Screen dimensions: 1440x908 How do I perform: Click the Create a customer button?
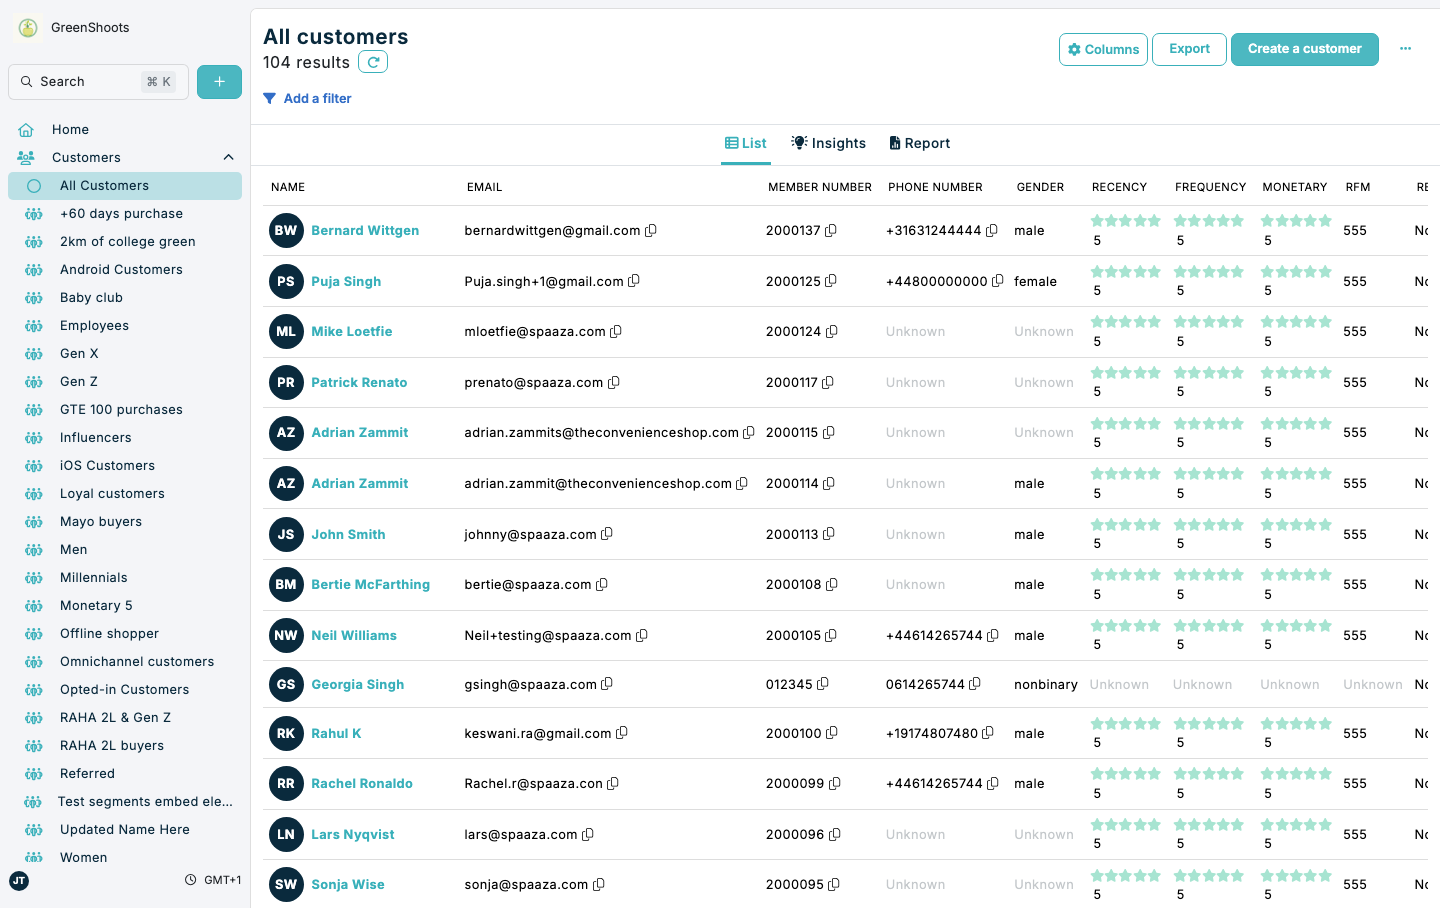coord(1305,48)
